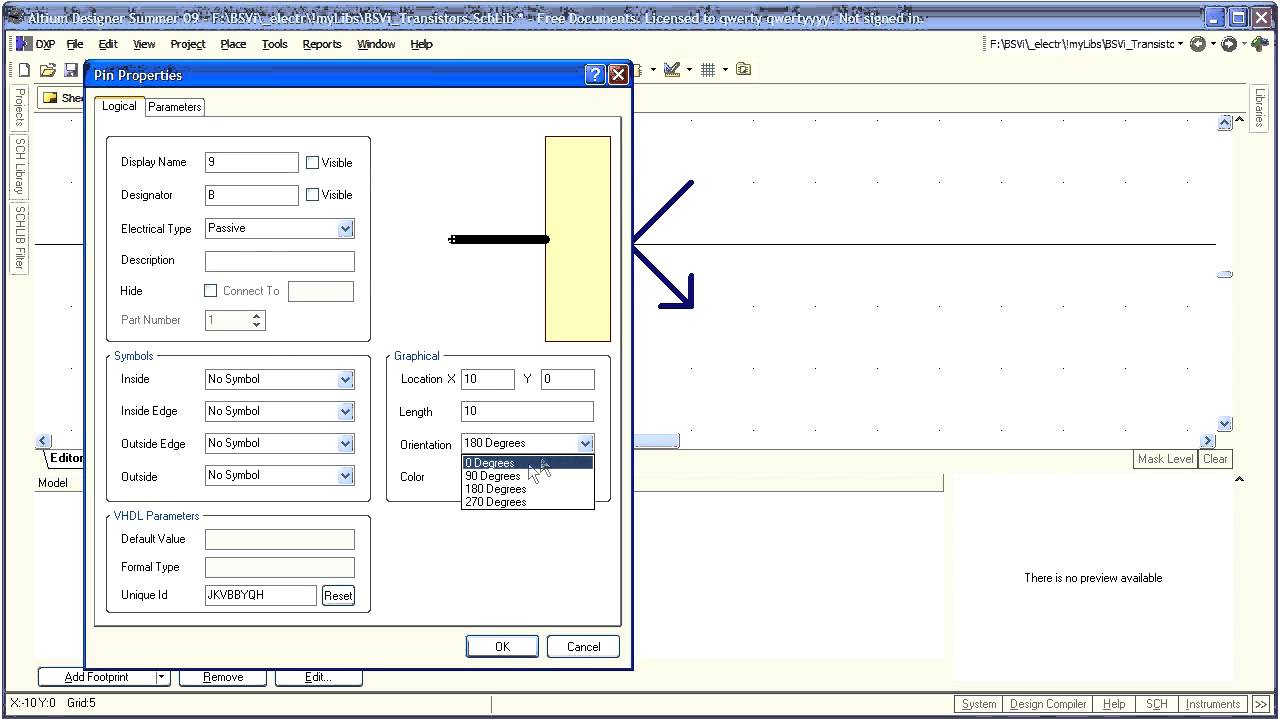Click the Edit... button
Screen dimensions: 1280x720
[x=318, y=677]
